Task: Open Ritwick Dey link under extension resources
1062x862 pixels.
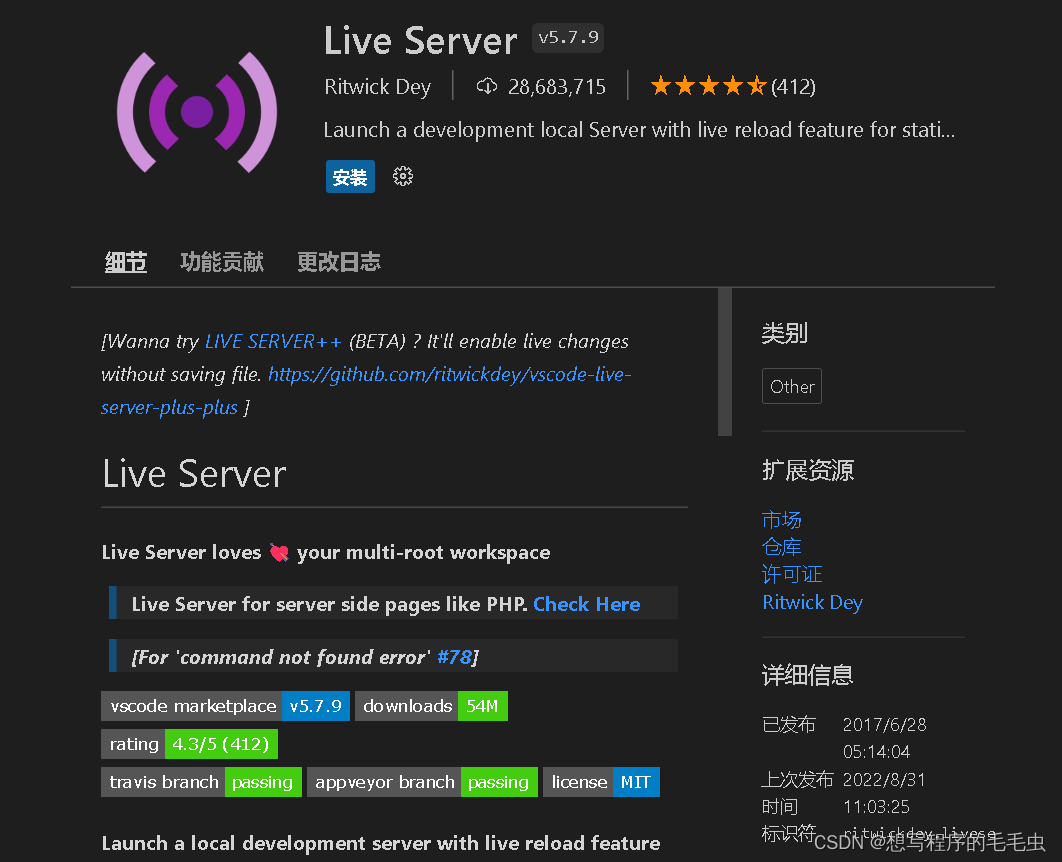Action: [813, 602]
